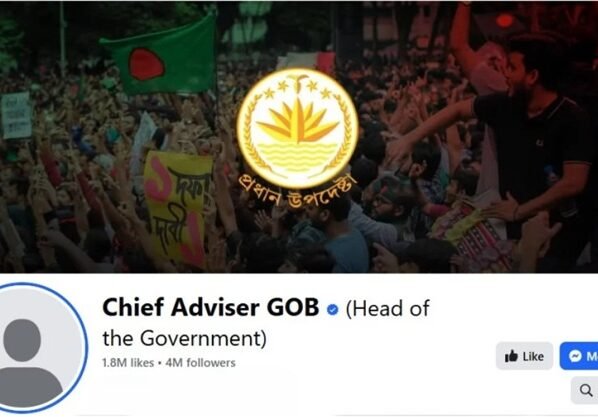
Task: Open the 1.8M likes link
Action: point(128,362)
